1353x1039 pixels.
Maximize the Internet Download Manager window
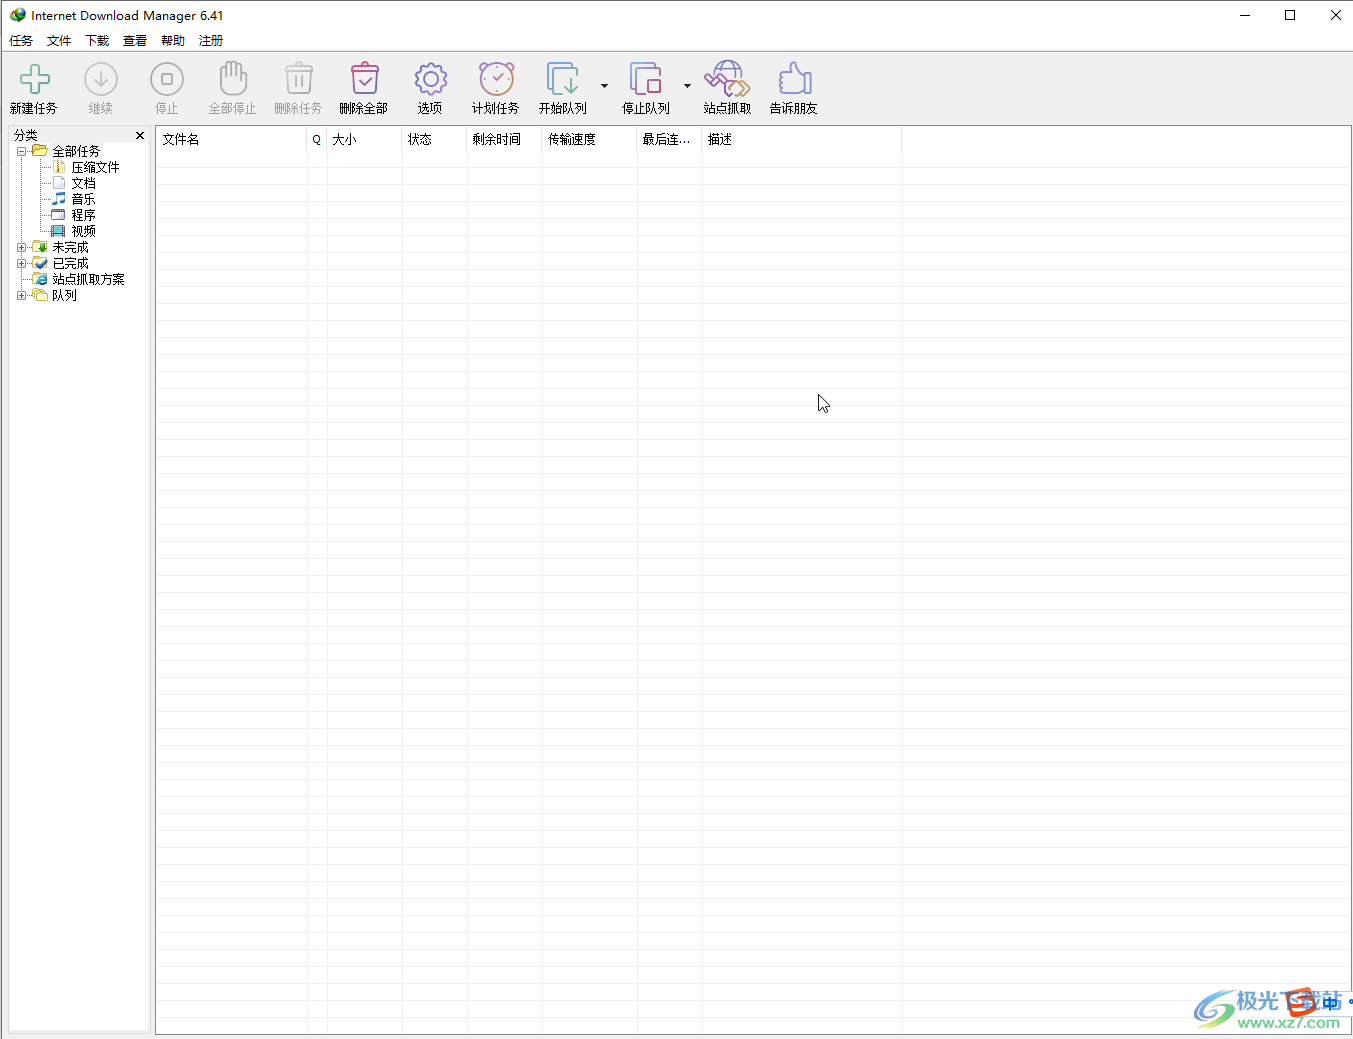click(x=1290, y=15)
